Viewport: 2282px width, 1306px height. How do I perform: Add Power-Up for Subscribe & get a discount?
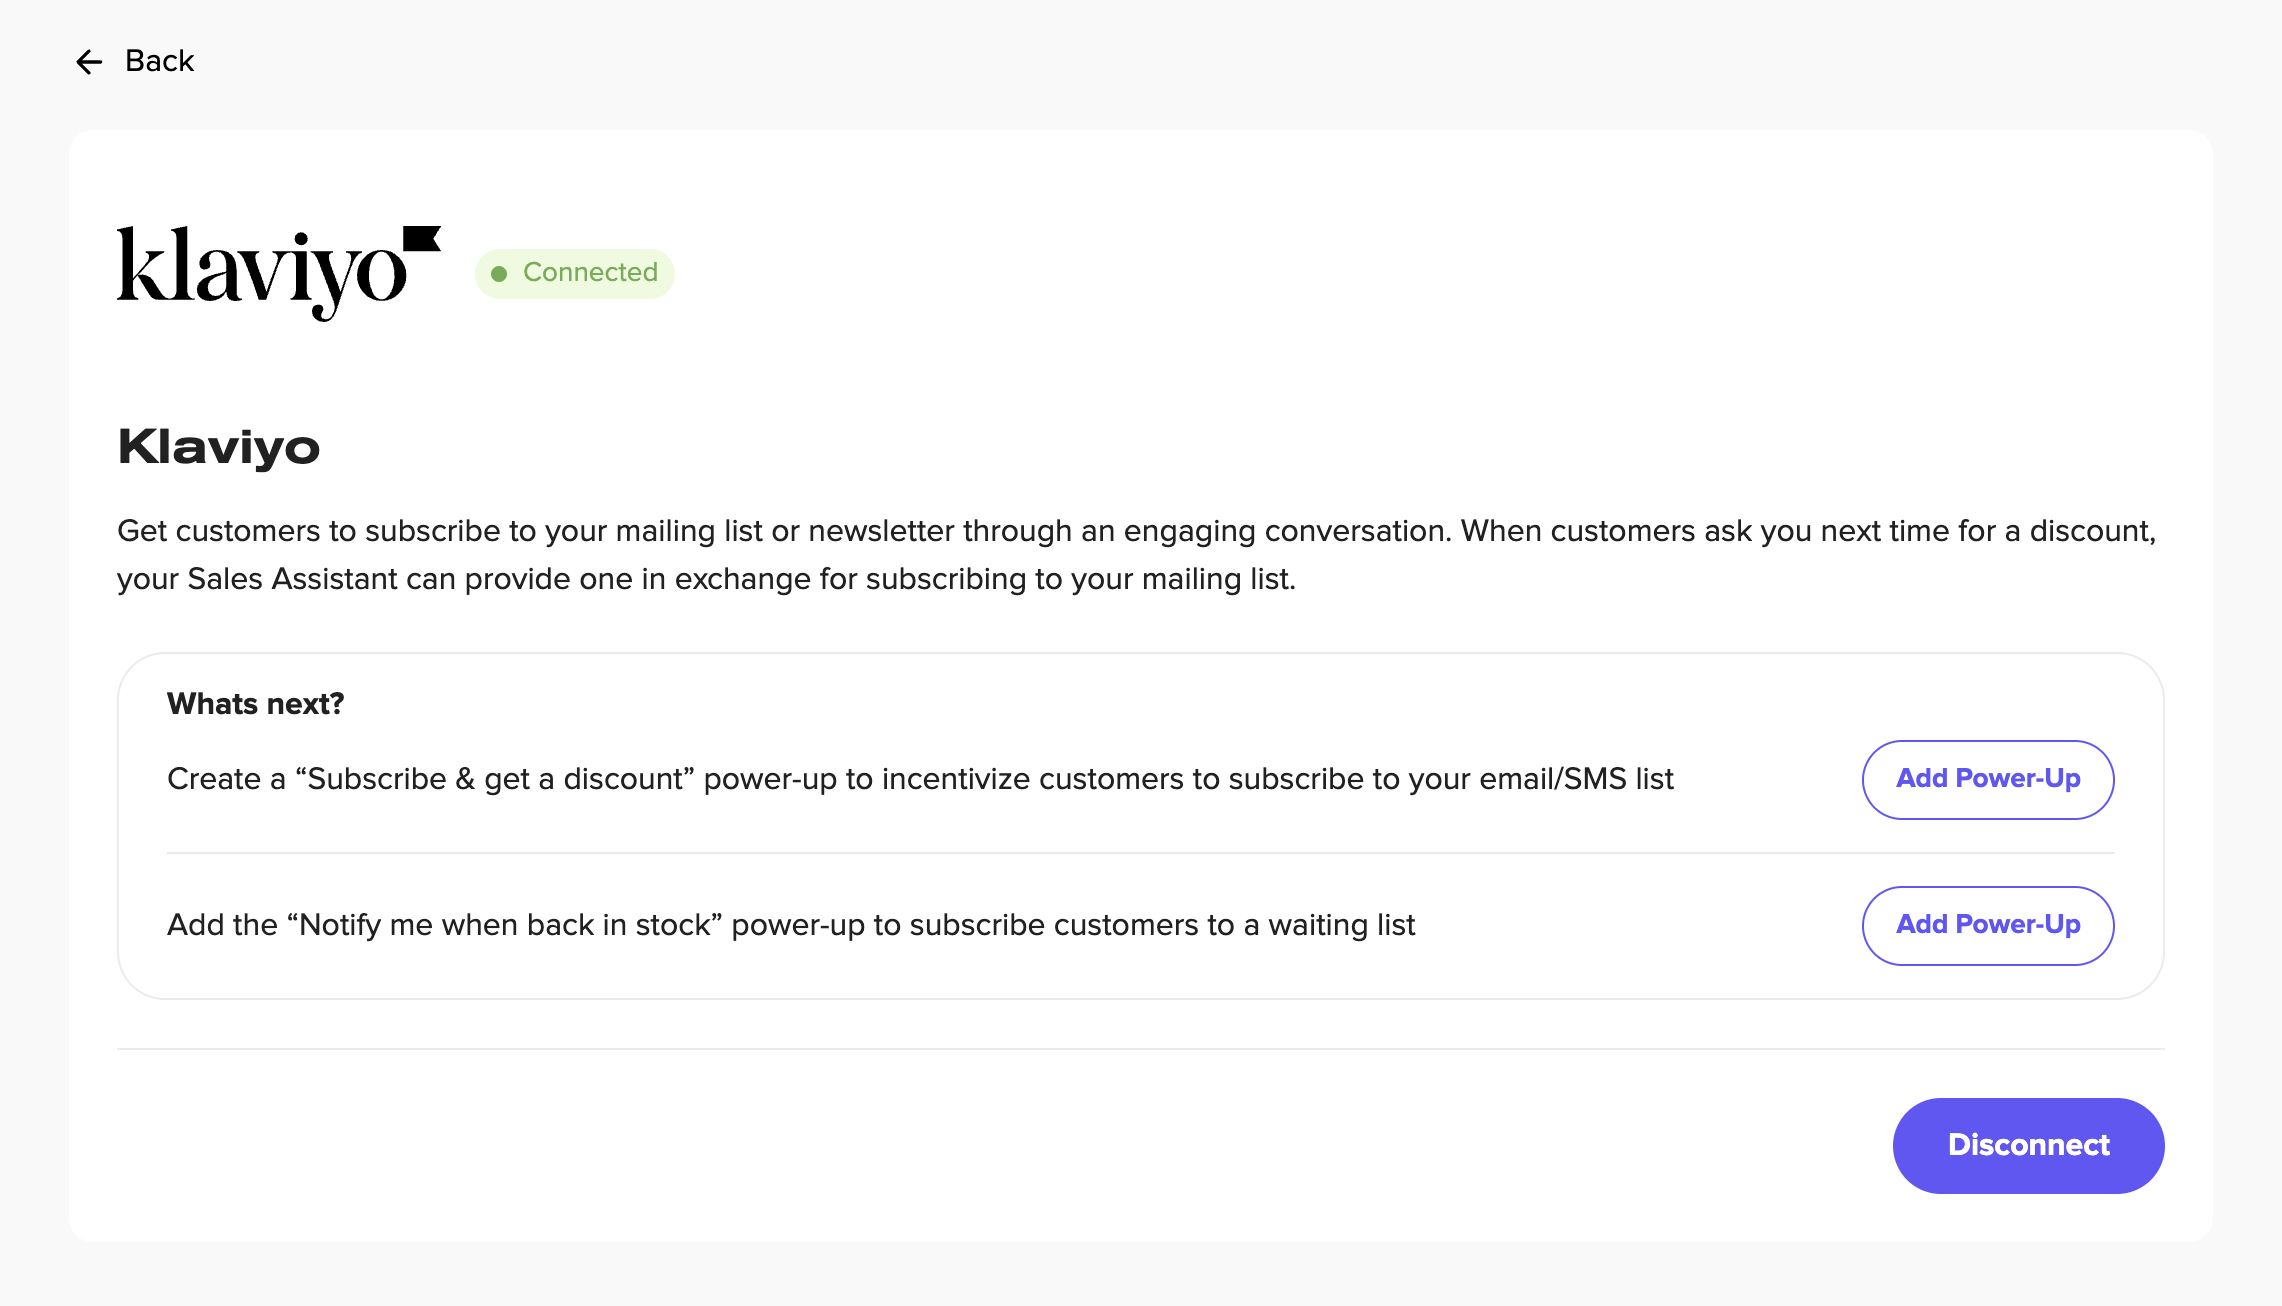[x=1988, y=780]
